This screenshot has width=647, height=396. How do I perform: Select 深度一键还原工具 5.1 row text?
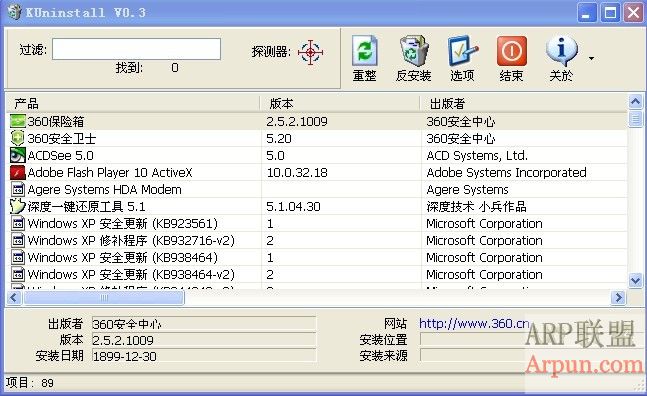(x=86, y=207)
